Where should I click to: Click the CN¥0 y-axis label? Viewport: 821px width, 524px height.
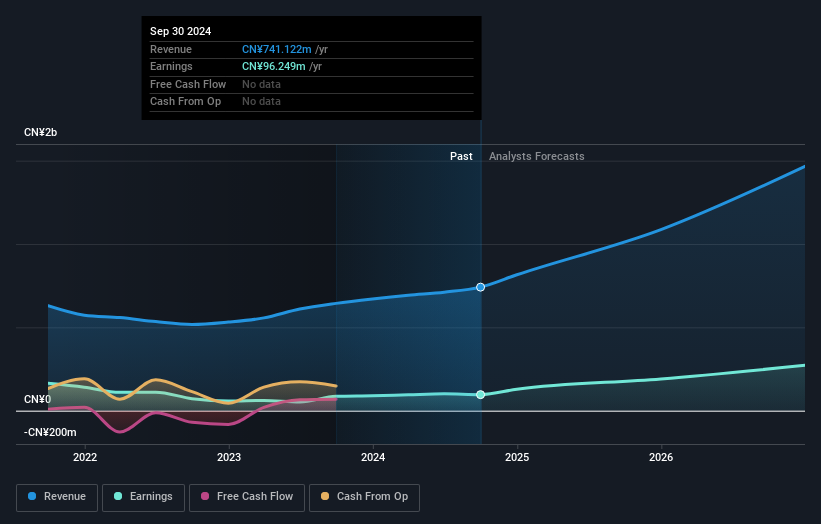click(x=38, y=400)
